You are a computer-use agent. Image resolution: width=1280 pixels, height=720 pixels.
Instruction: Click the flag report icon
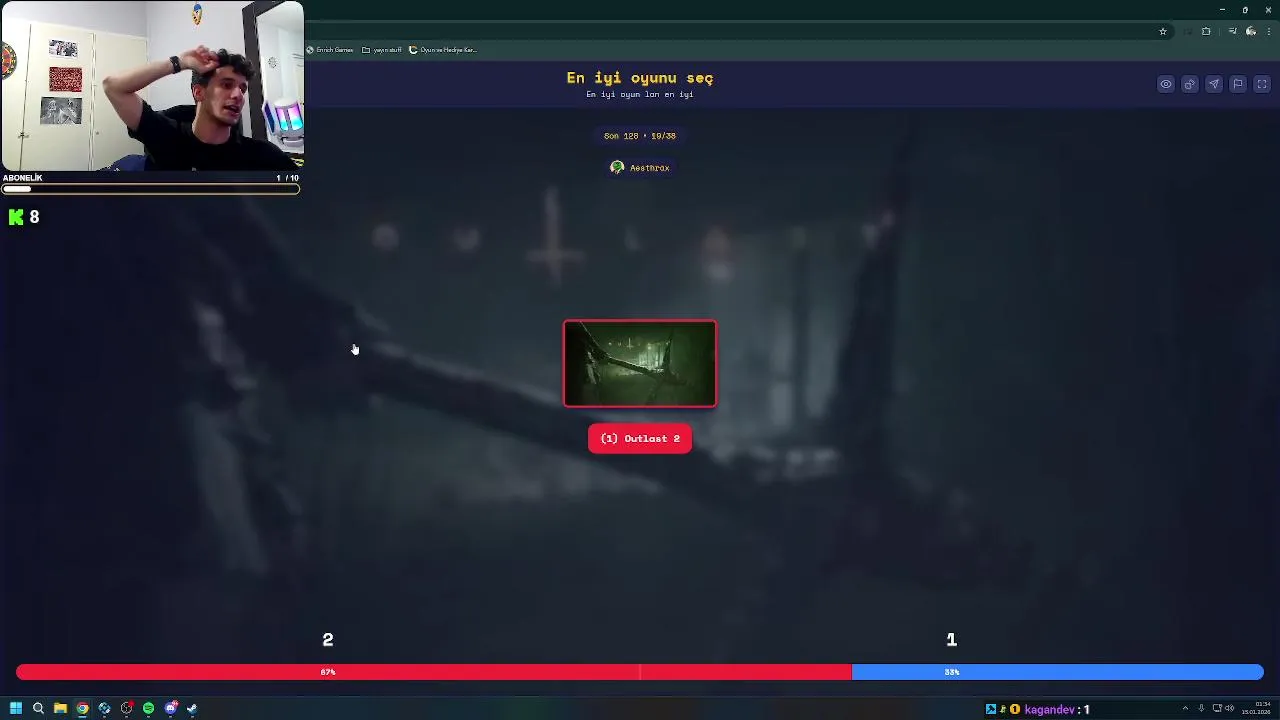pyautogui.click(x=1238, y=85)
